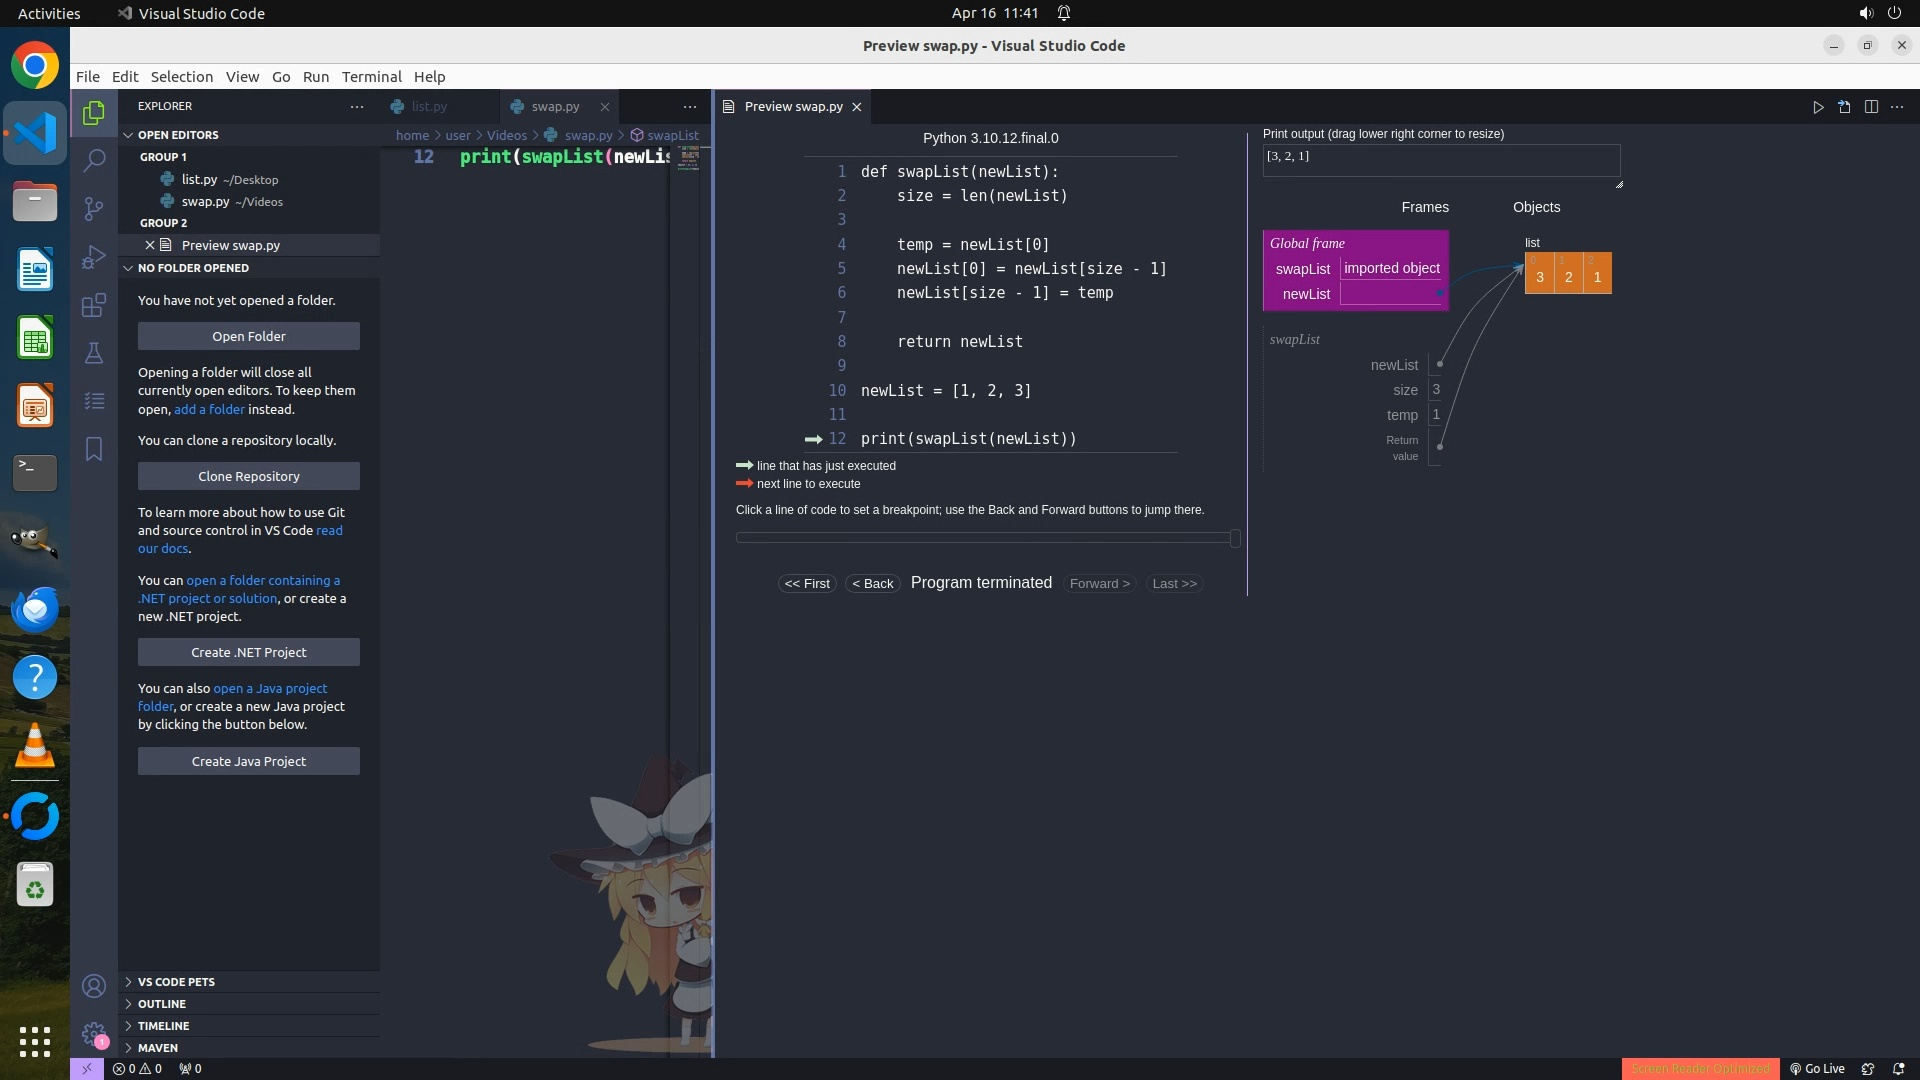This screenshot has height=1080, width=1920.
Task: Click the execution step slider bar
Action: (985, 538)
